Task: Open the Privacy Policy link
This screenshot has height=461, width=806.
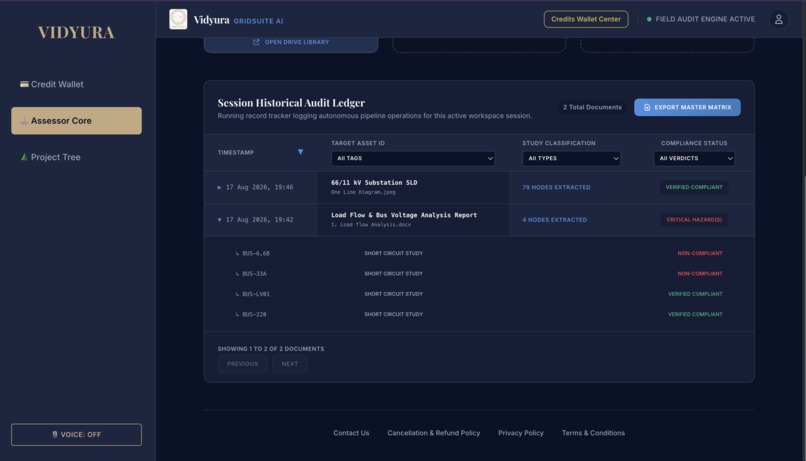Action: pos(520,433)
